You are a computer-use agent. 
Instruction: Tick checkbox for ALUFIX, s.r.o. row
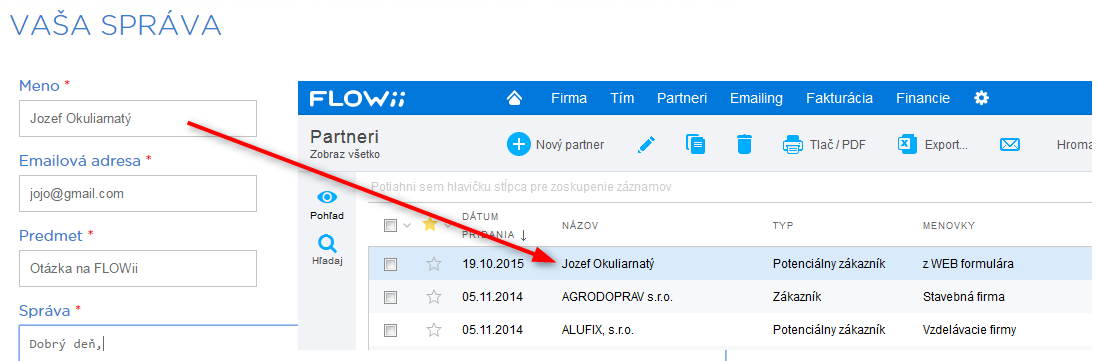point(390,330)
